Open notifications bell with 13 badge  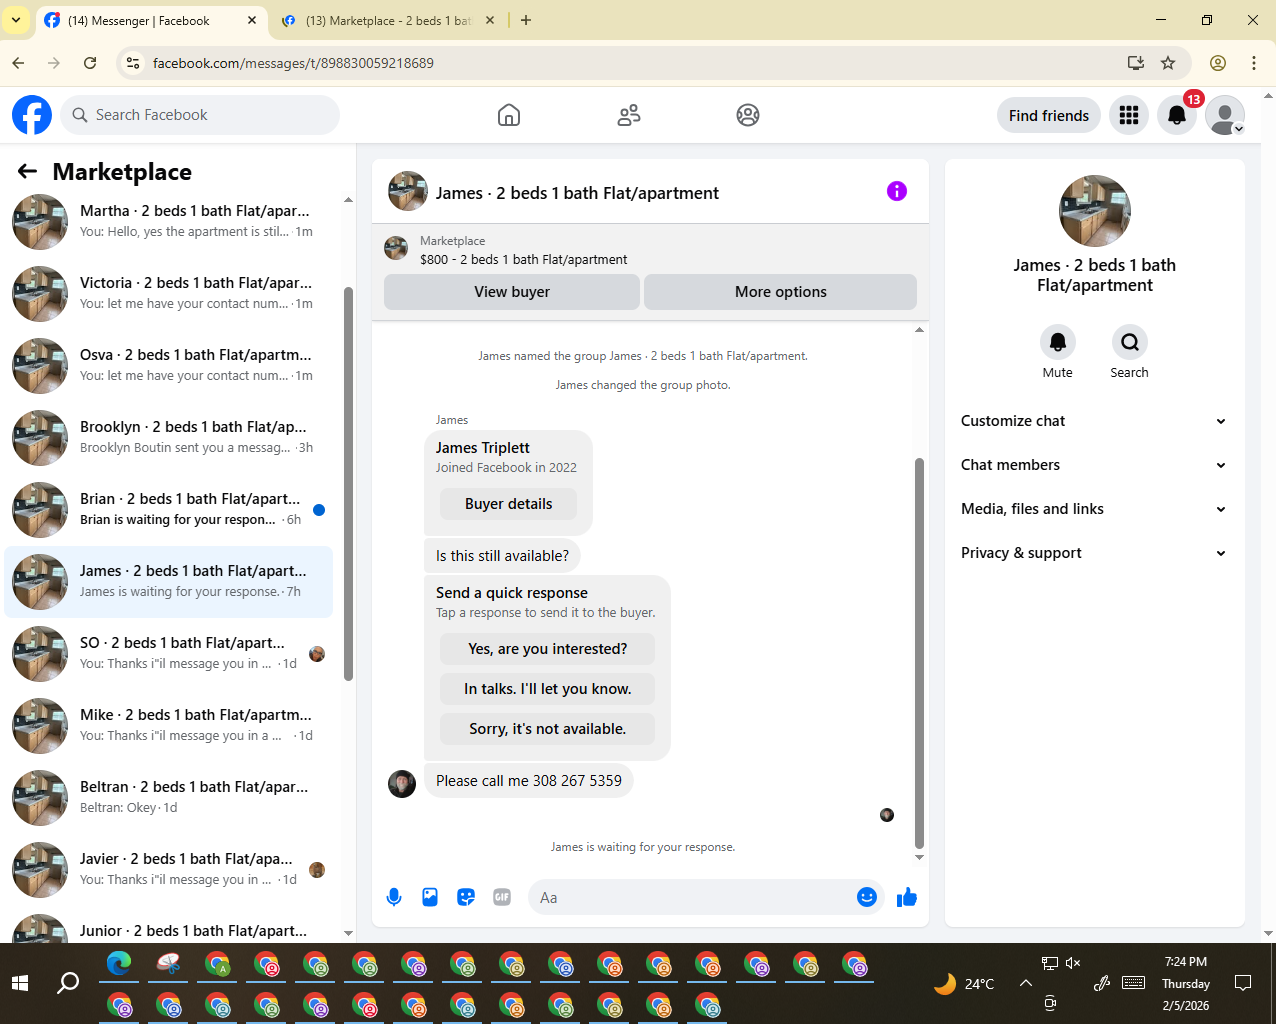click(1177, 115)
